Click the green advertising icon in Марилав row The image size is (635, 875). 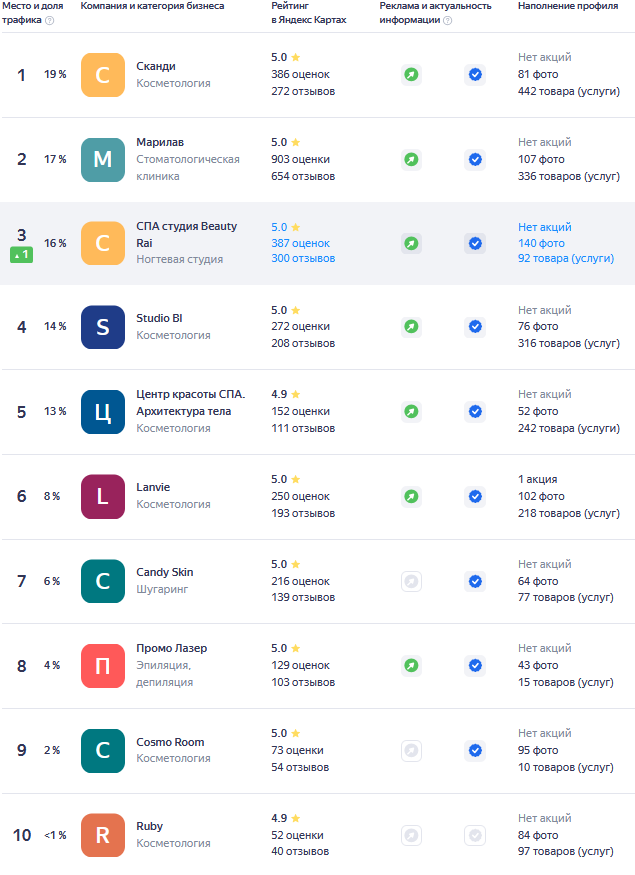coord(411,160)
